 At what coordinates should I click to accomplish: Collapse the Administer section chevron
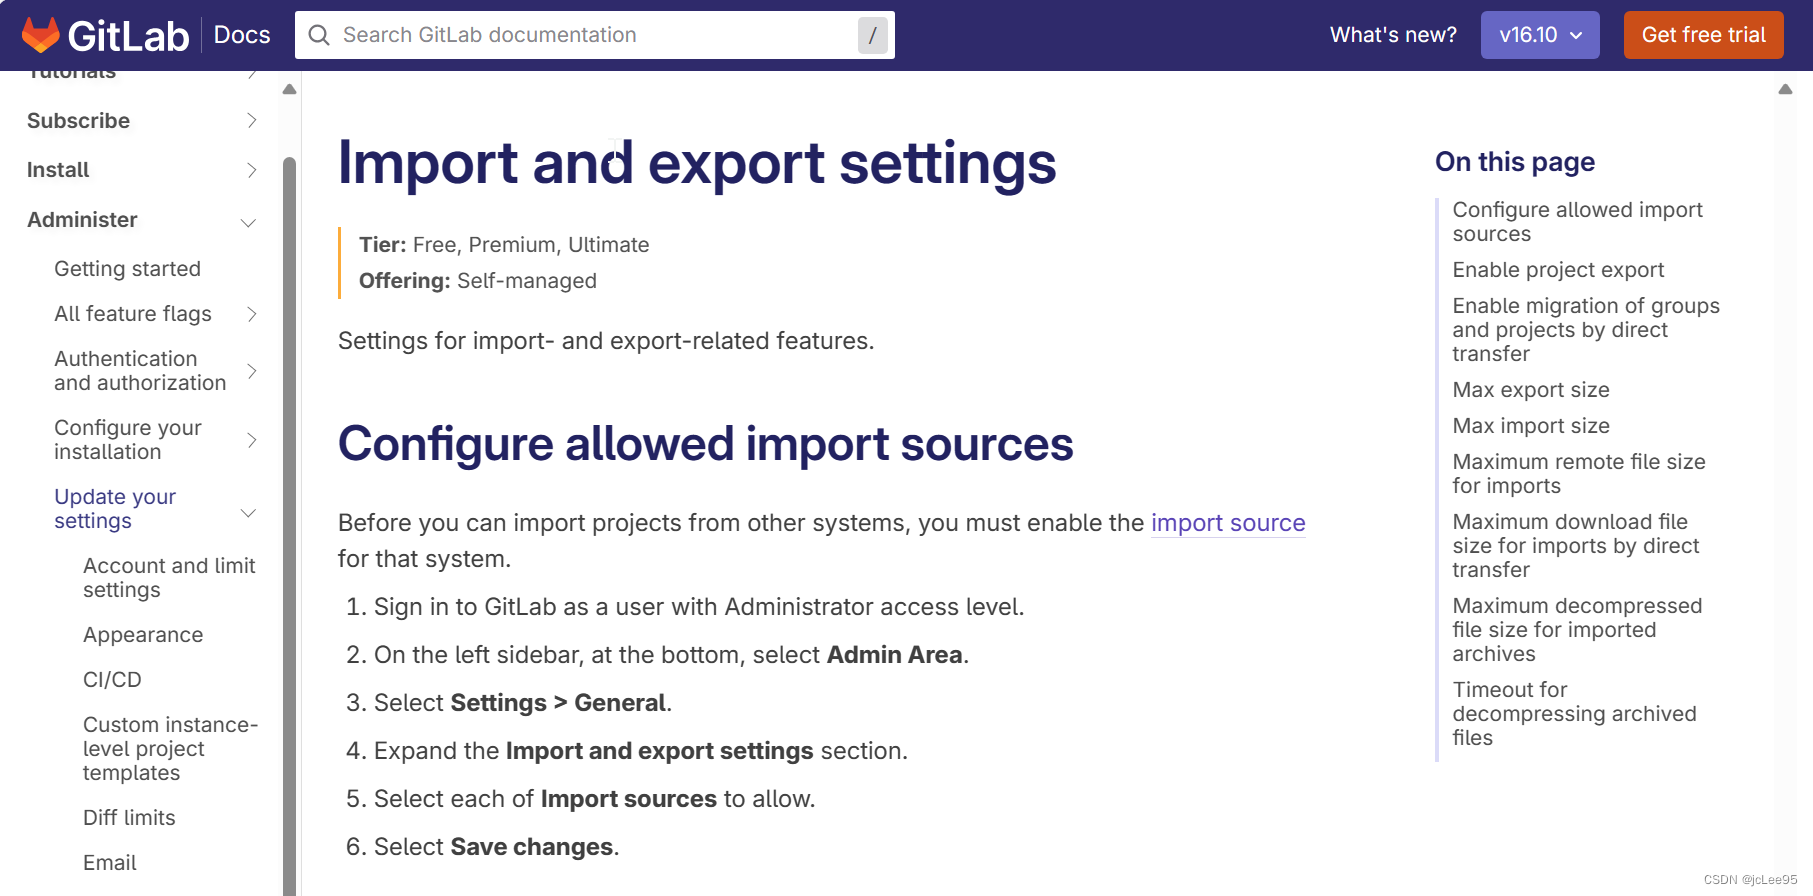pyautogui.click(x=249, y=221)
